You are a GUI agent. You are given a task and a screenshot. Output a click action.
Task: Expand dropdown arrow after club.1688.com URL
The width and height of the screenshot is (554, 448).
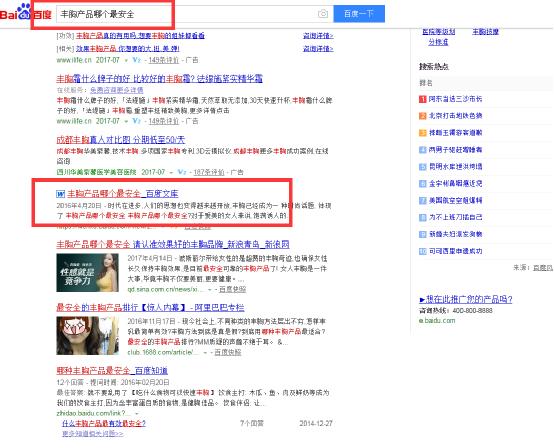(x=205, y=353)
